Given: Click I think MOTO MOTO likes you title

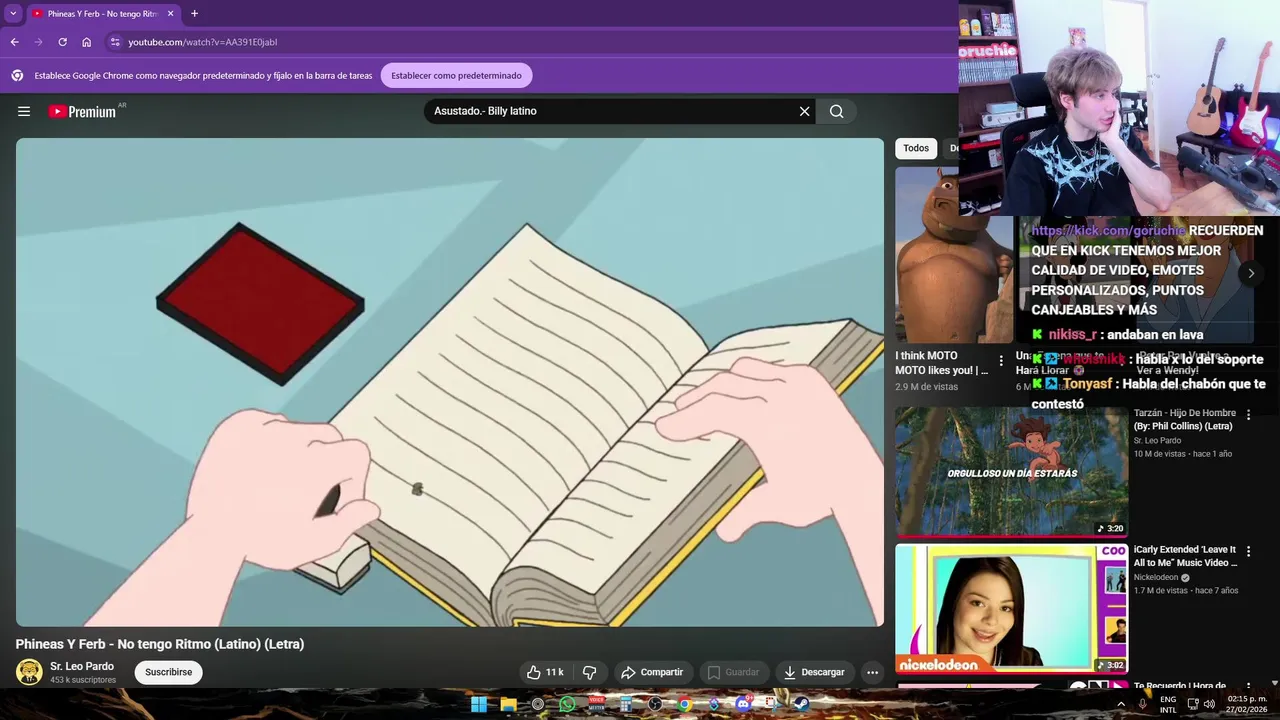Looking at the screenshot, I should coord(942,362).
